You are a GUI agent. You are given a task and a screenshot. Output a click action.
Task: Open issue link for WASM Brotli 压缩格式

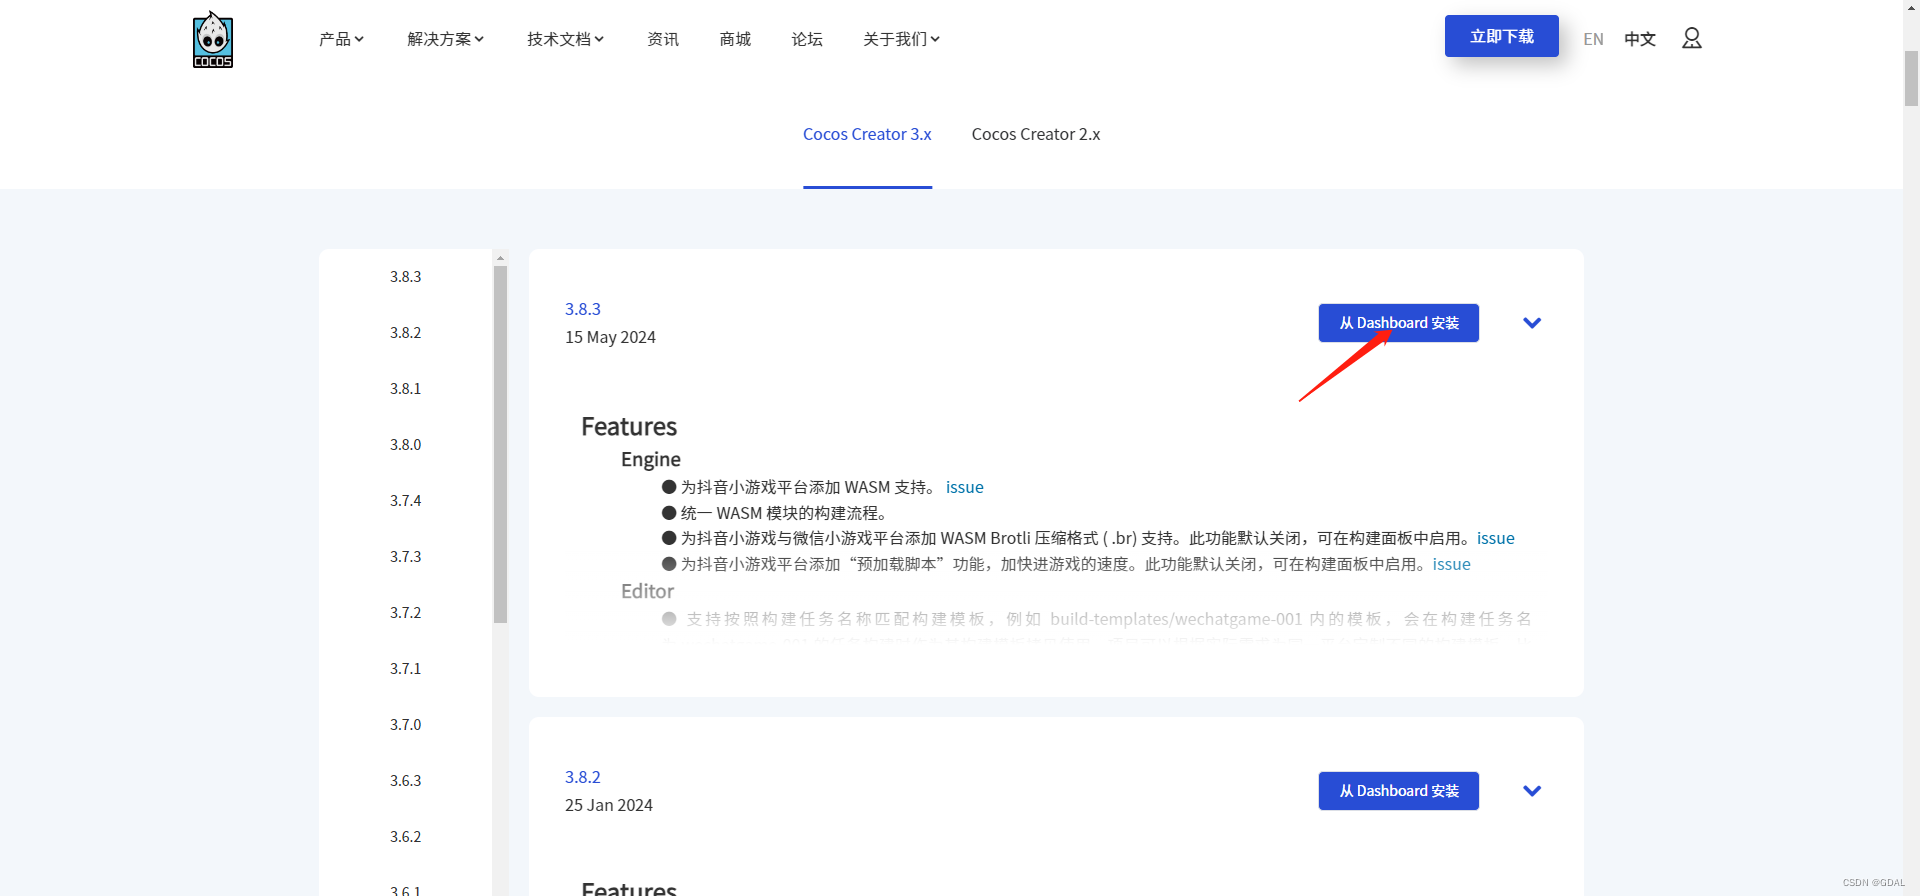pyautogui.click(x=1496, y=538)
